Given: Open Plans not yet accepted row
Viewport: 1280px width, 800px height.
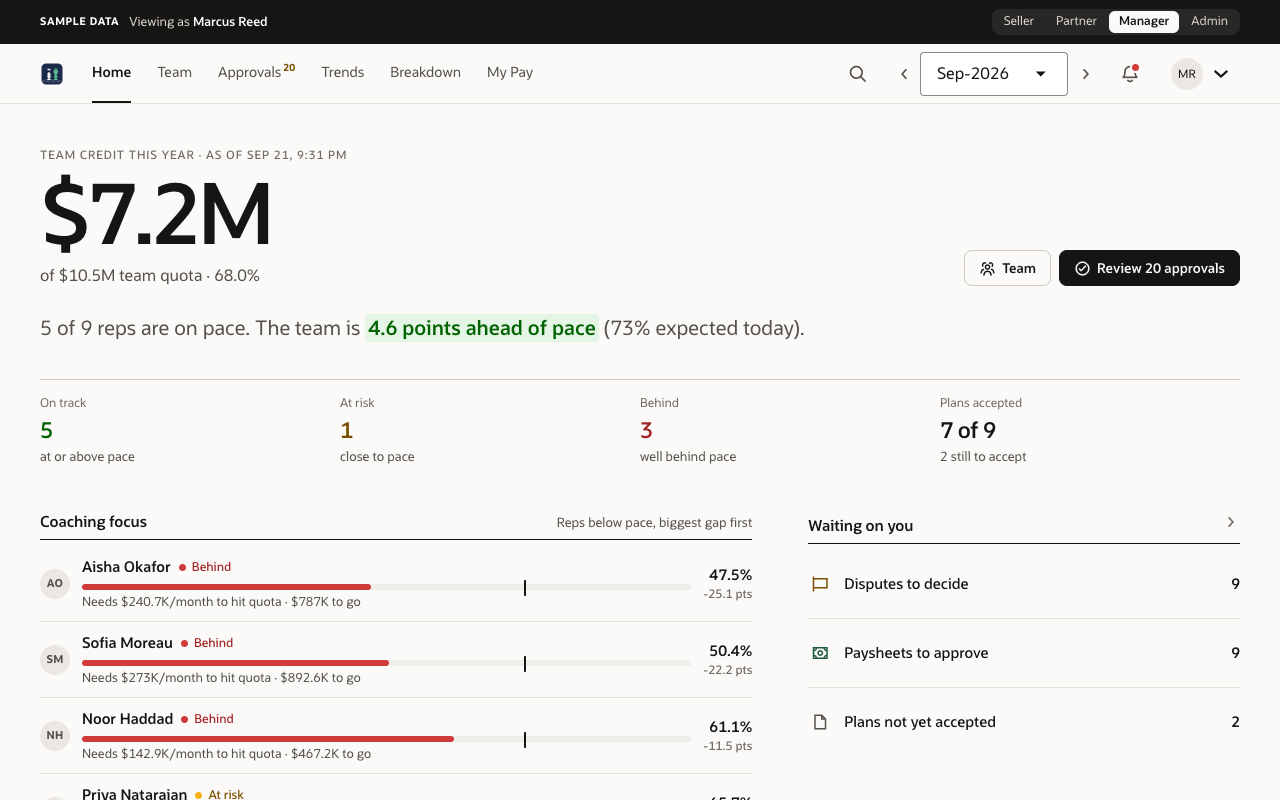Looking at the screenshot, I should 1024,722.
